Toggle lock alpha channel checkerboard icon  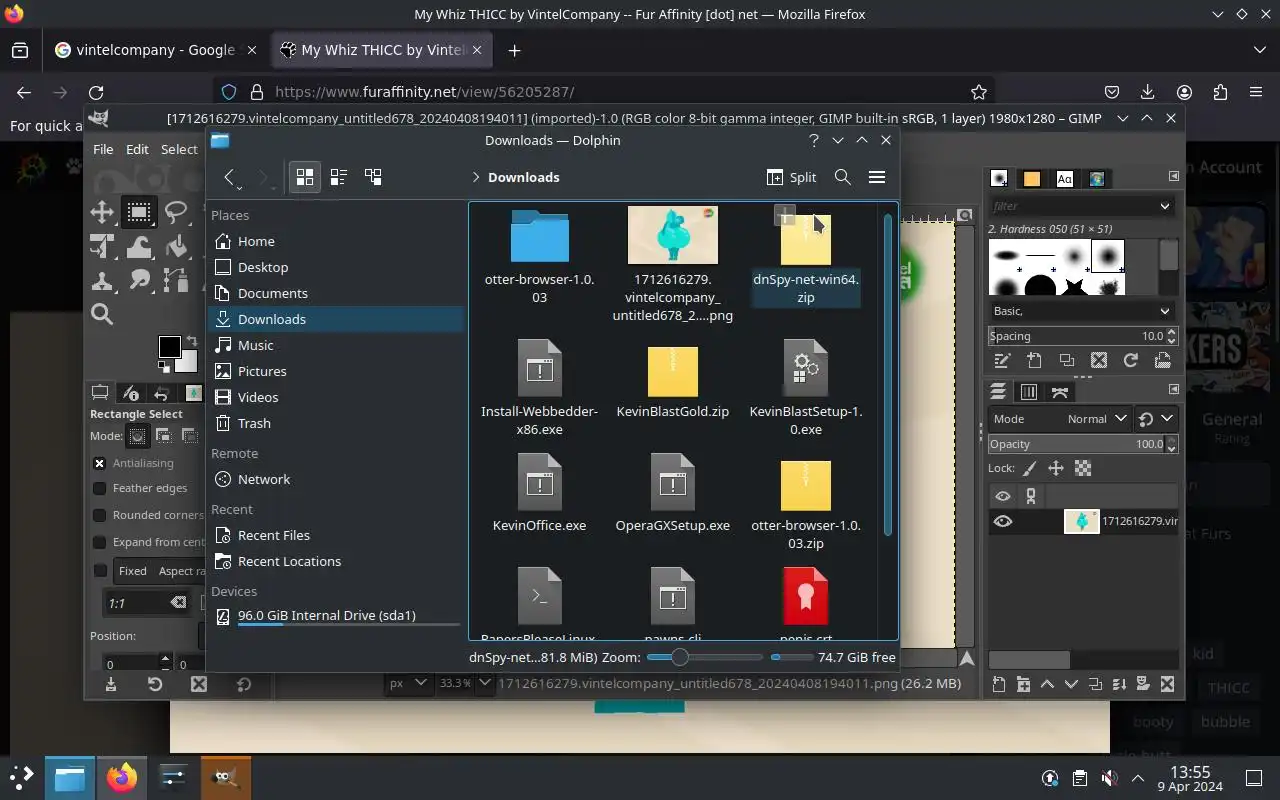pyautogui.click(x=1083, y=468)
